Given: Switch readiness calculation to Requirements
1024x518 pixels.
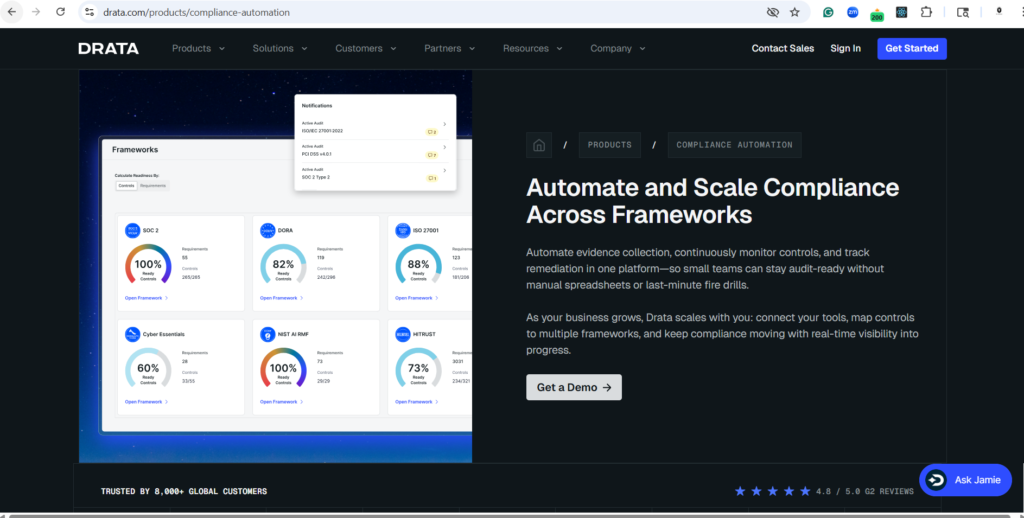Looking at the screenshot, I should click(153, 185).
